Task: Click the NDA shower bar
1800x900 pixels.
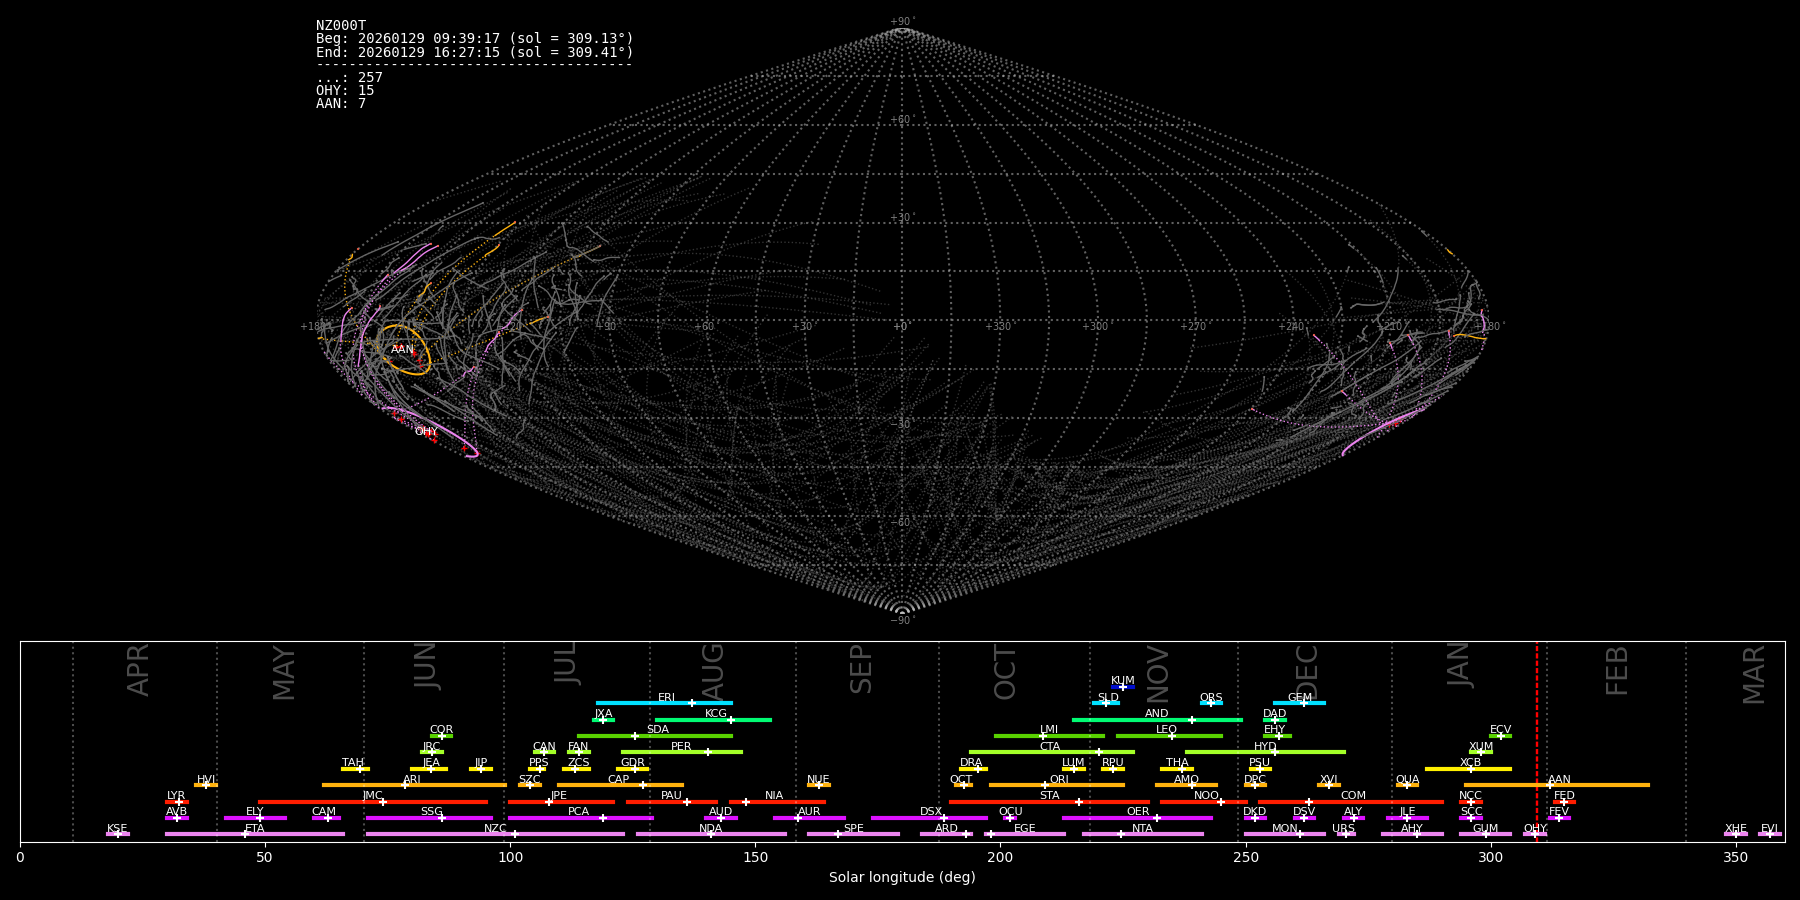Action: tap(711, 834)
